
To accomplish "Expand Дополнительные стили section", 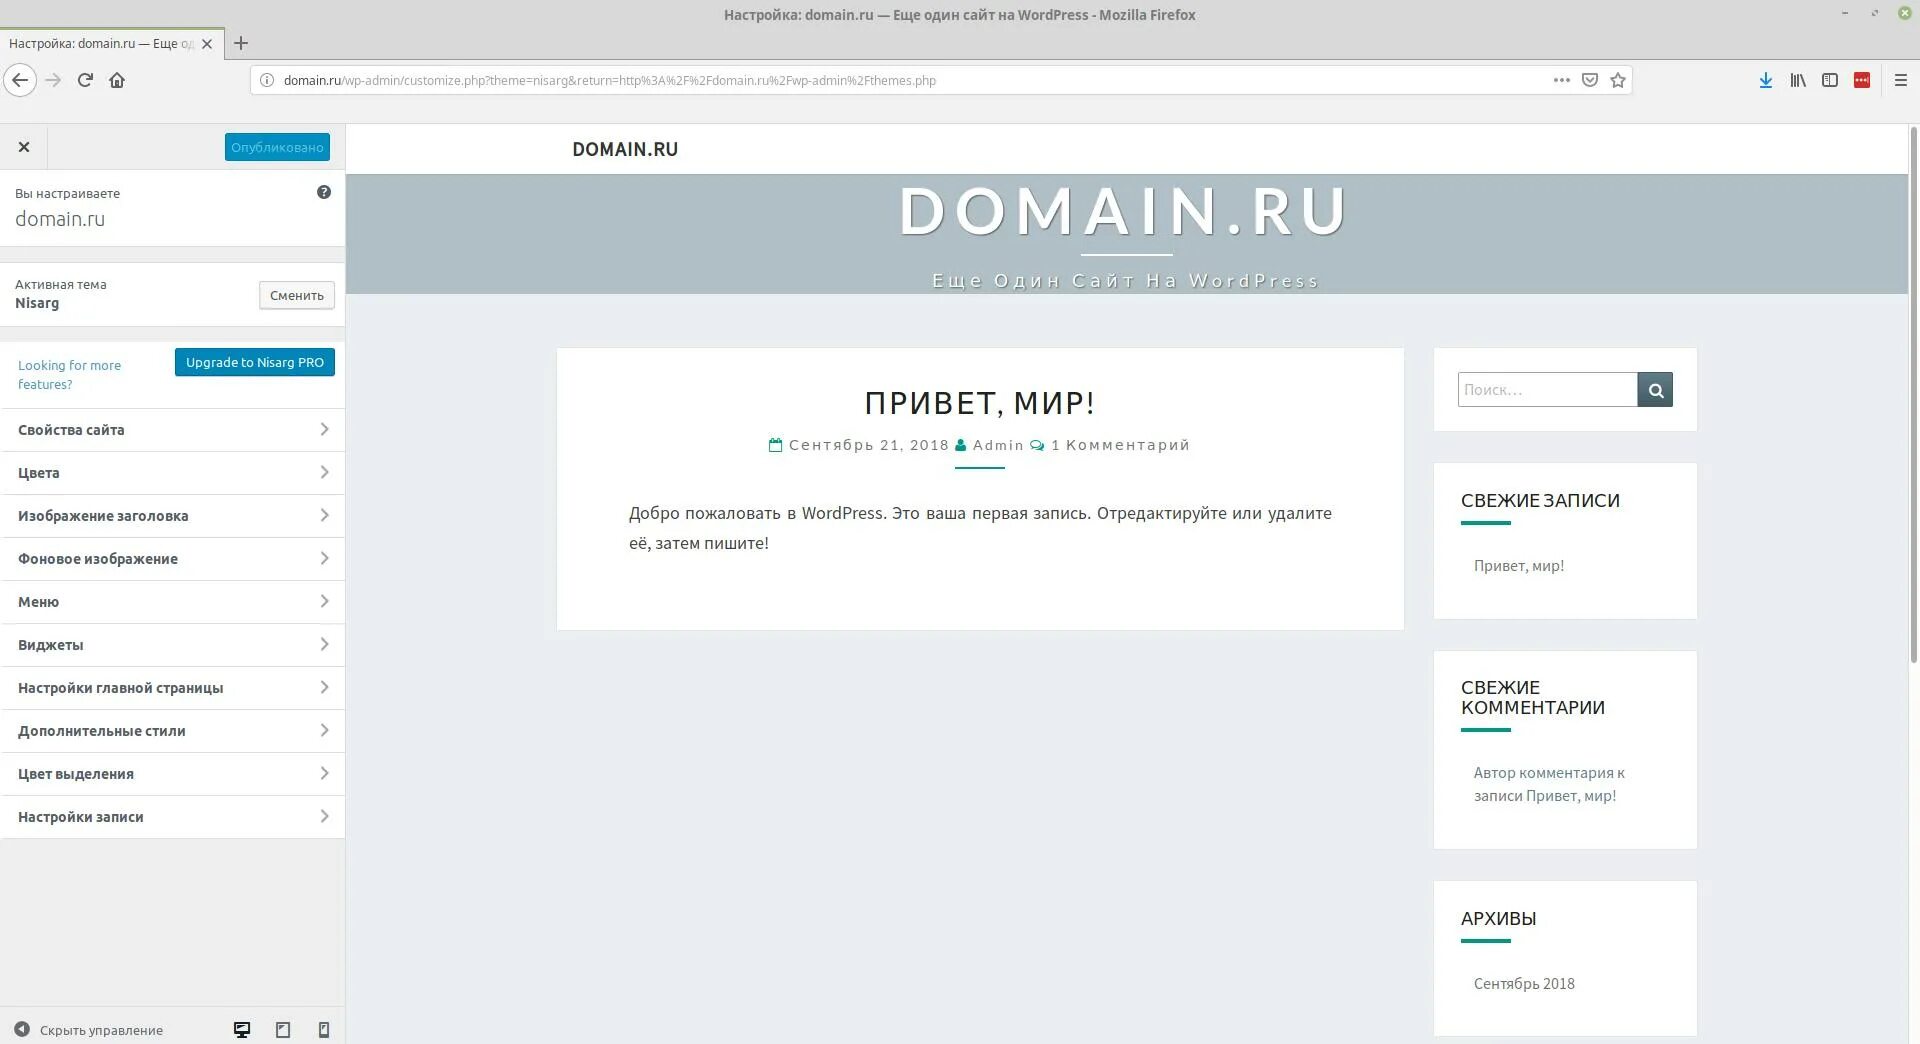I will tap(173, 731).
